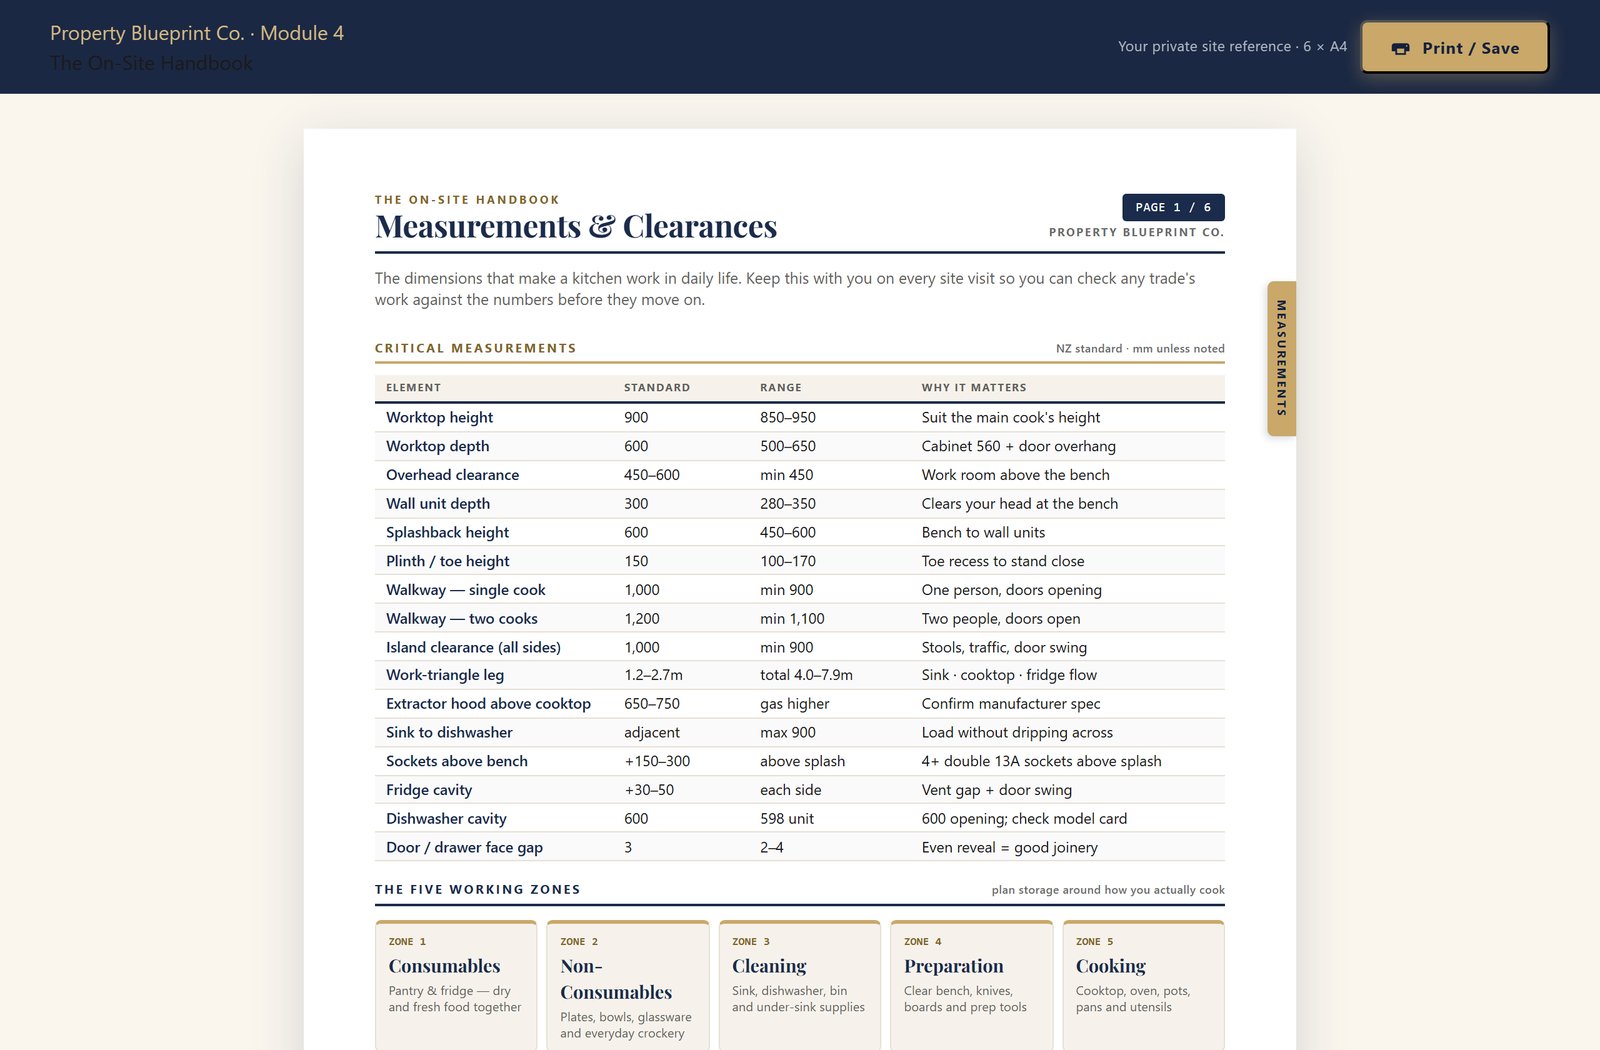
Task: Select the Sockets above bench row
Action: pyautogui.click(x=800, y=761)
